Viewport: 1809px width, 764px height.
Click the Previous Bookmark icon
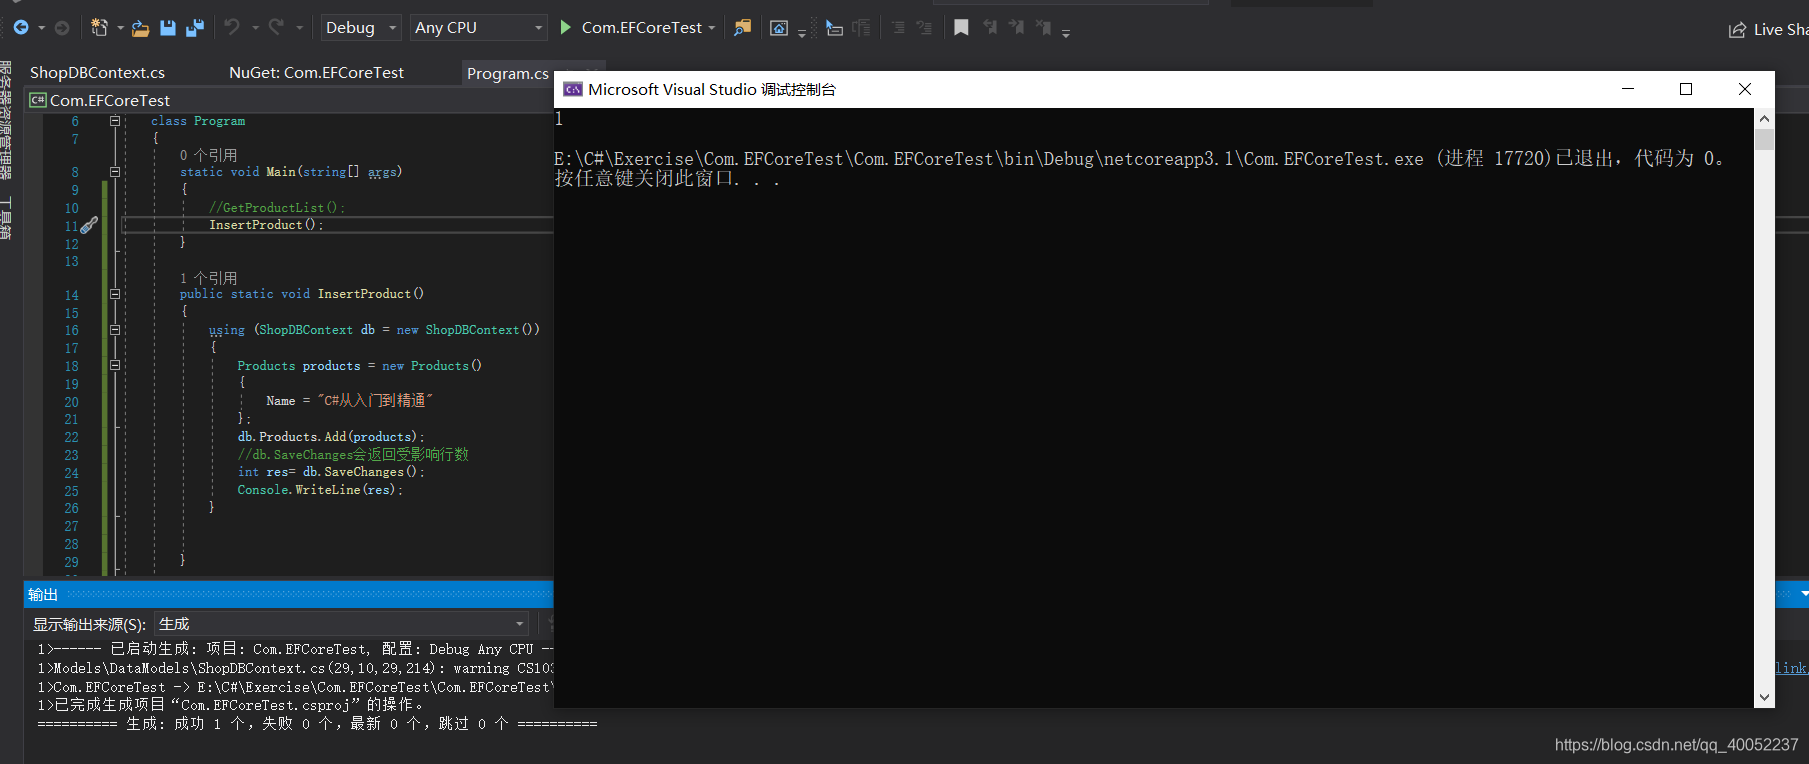(990, 28)
